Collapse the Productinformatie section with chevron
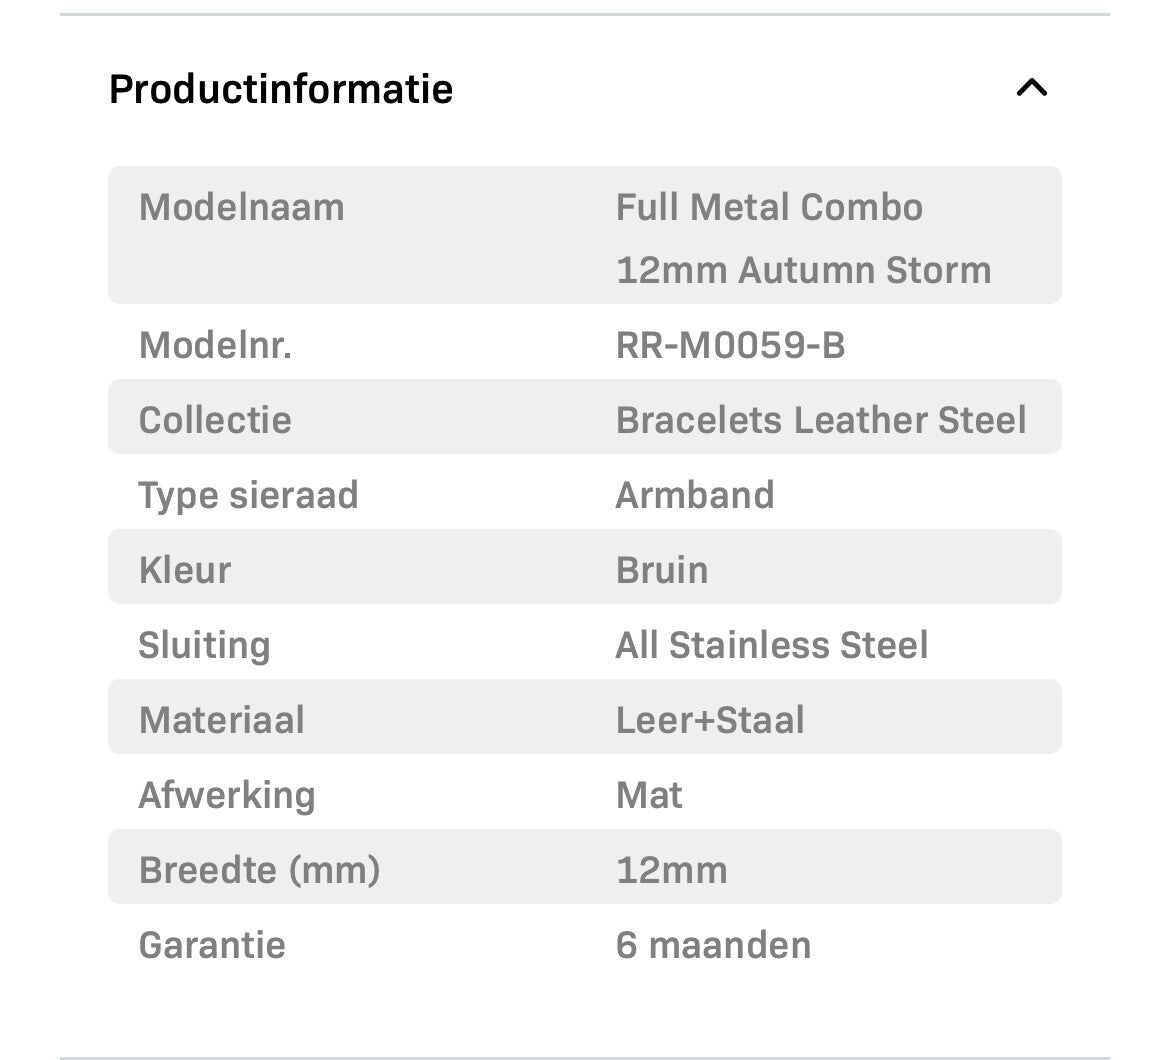The height and width of the screenshot is (1060, 1170). point(1031,88)
